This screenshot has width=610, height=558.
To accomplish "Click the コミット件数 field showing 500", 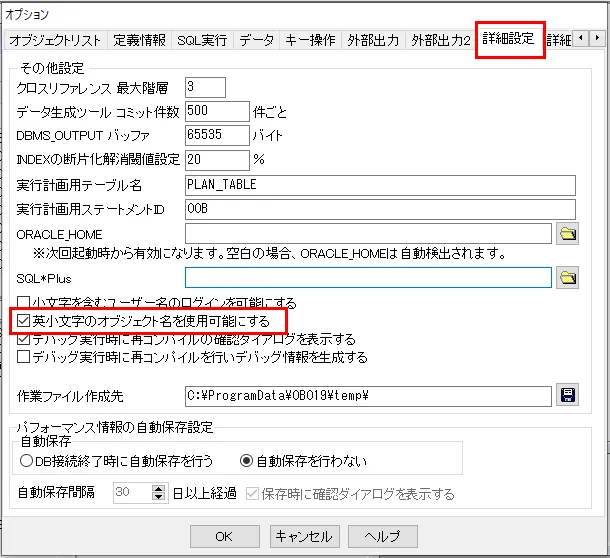I will (x=217, y=111).
